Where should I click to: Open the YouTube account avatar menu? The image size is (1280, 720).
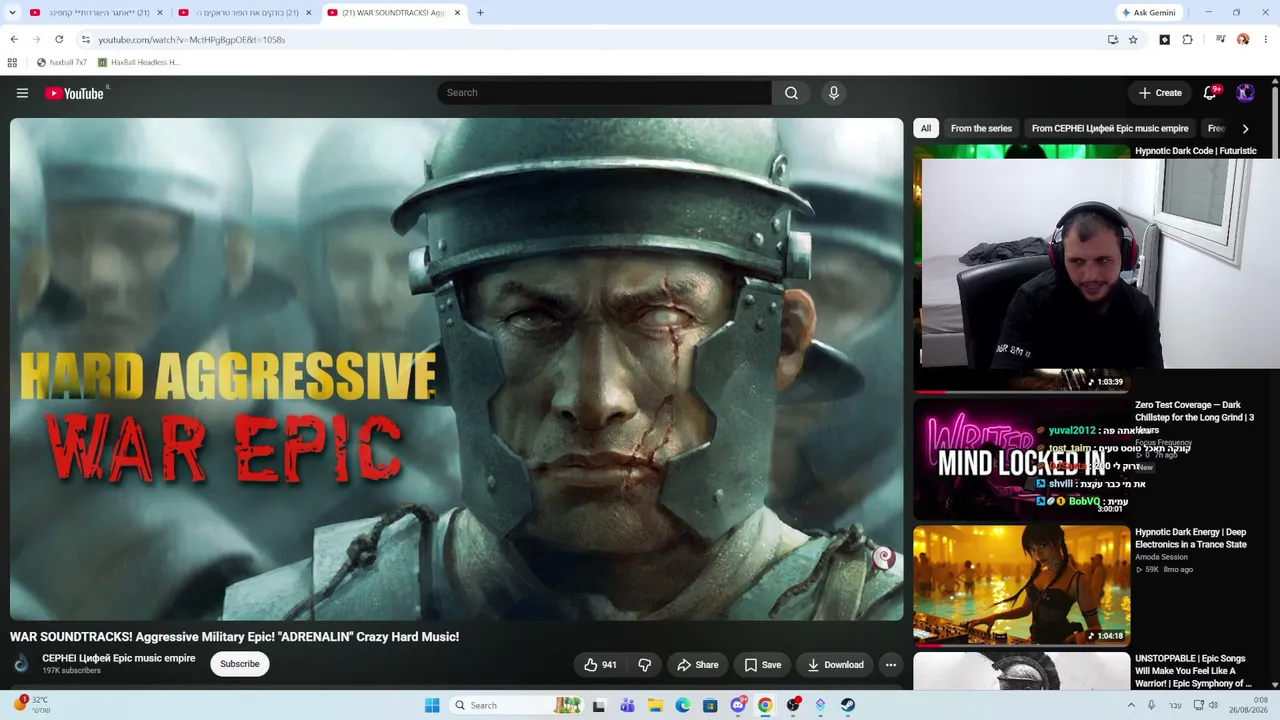click(x=1245, y=93)
